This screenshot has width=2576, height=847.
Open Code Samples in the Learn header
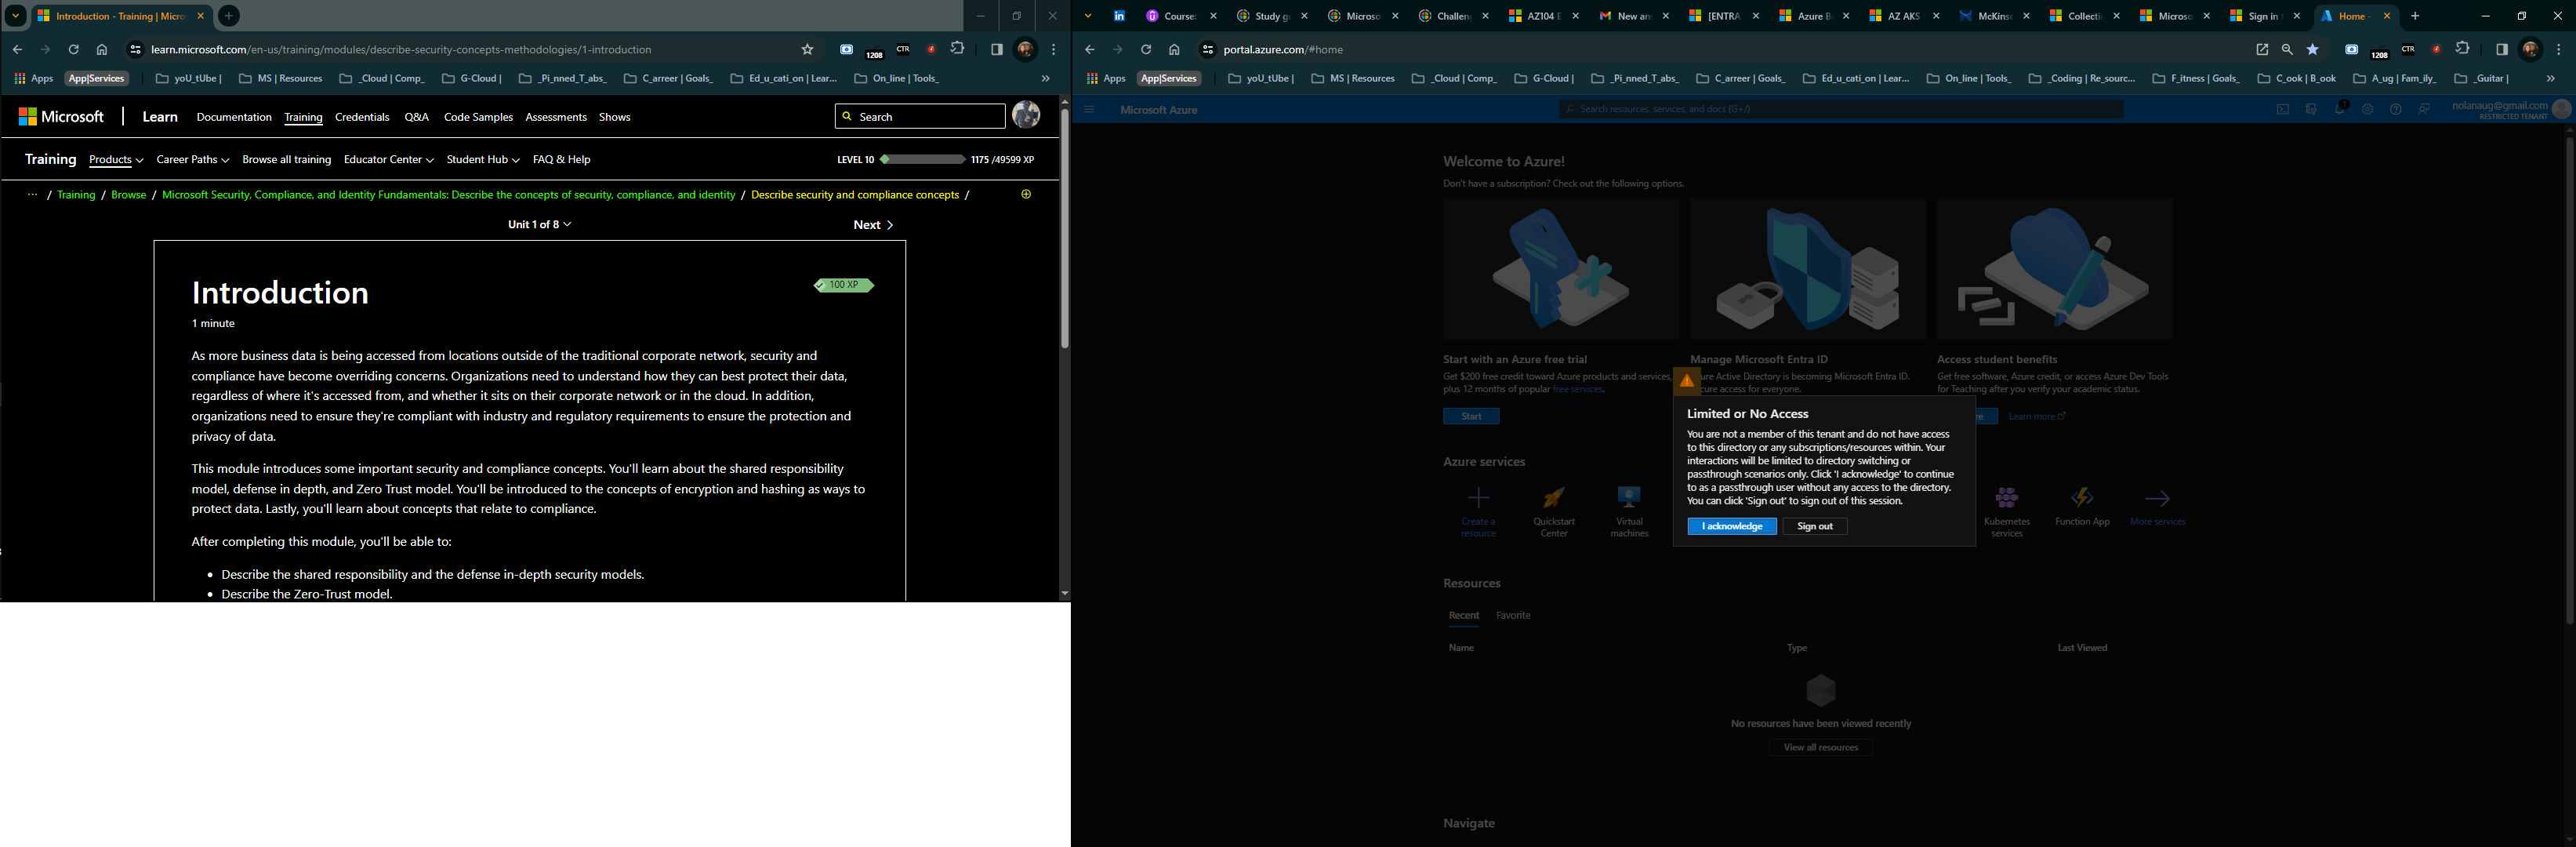478,117
